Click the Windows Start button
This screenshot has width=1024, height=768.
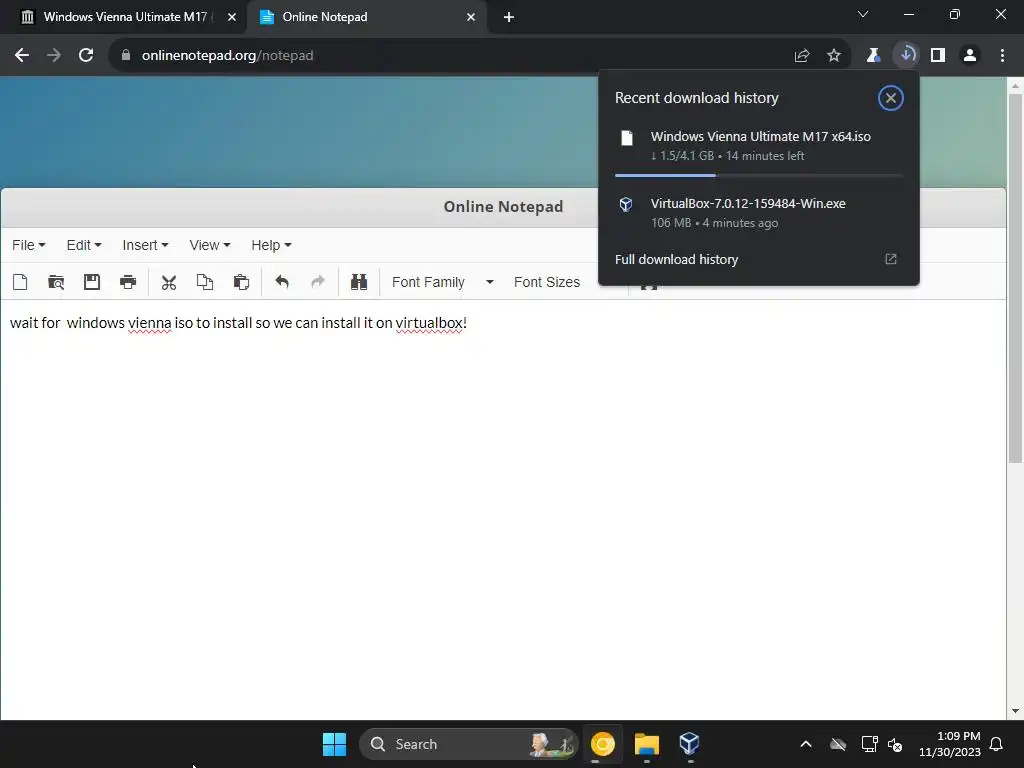coord(334,744)
